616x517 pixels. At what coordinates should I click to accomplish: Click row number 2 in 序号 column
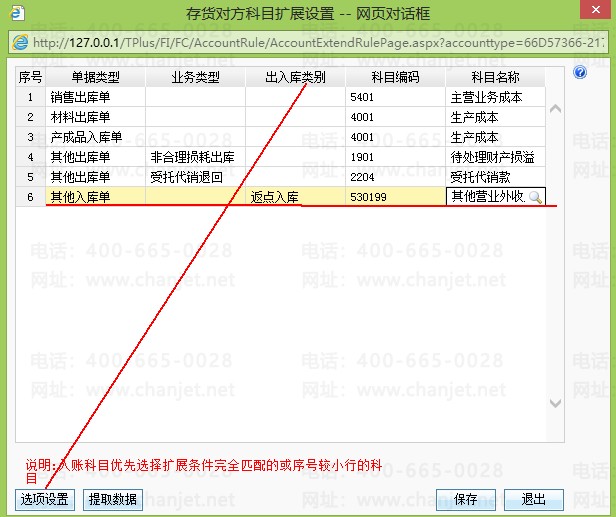(30, 117)
